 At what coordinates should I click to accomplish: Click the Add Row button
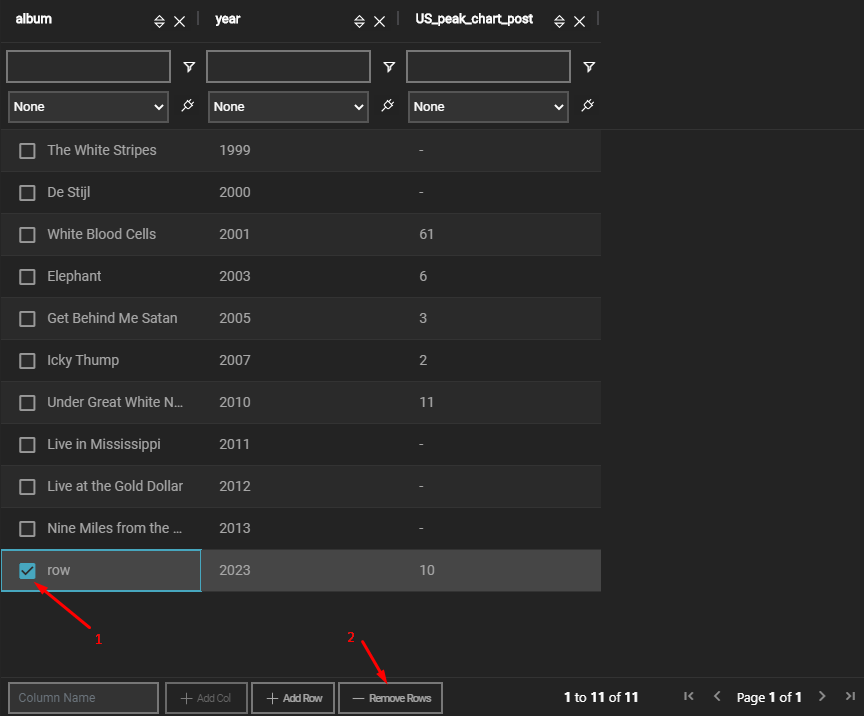[293, 698]
